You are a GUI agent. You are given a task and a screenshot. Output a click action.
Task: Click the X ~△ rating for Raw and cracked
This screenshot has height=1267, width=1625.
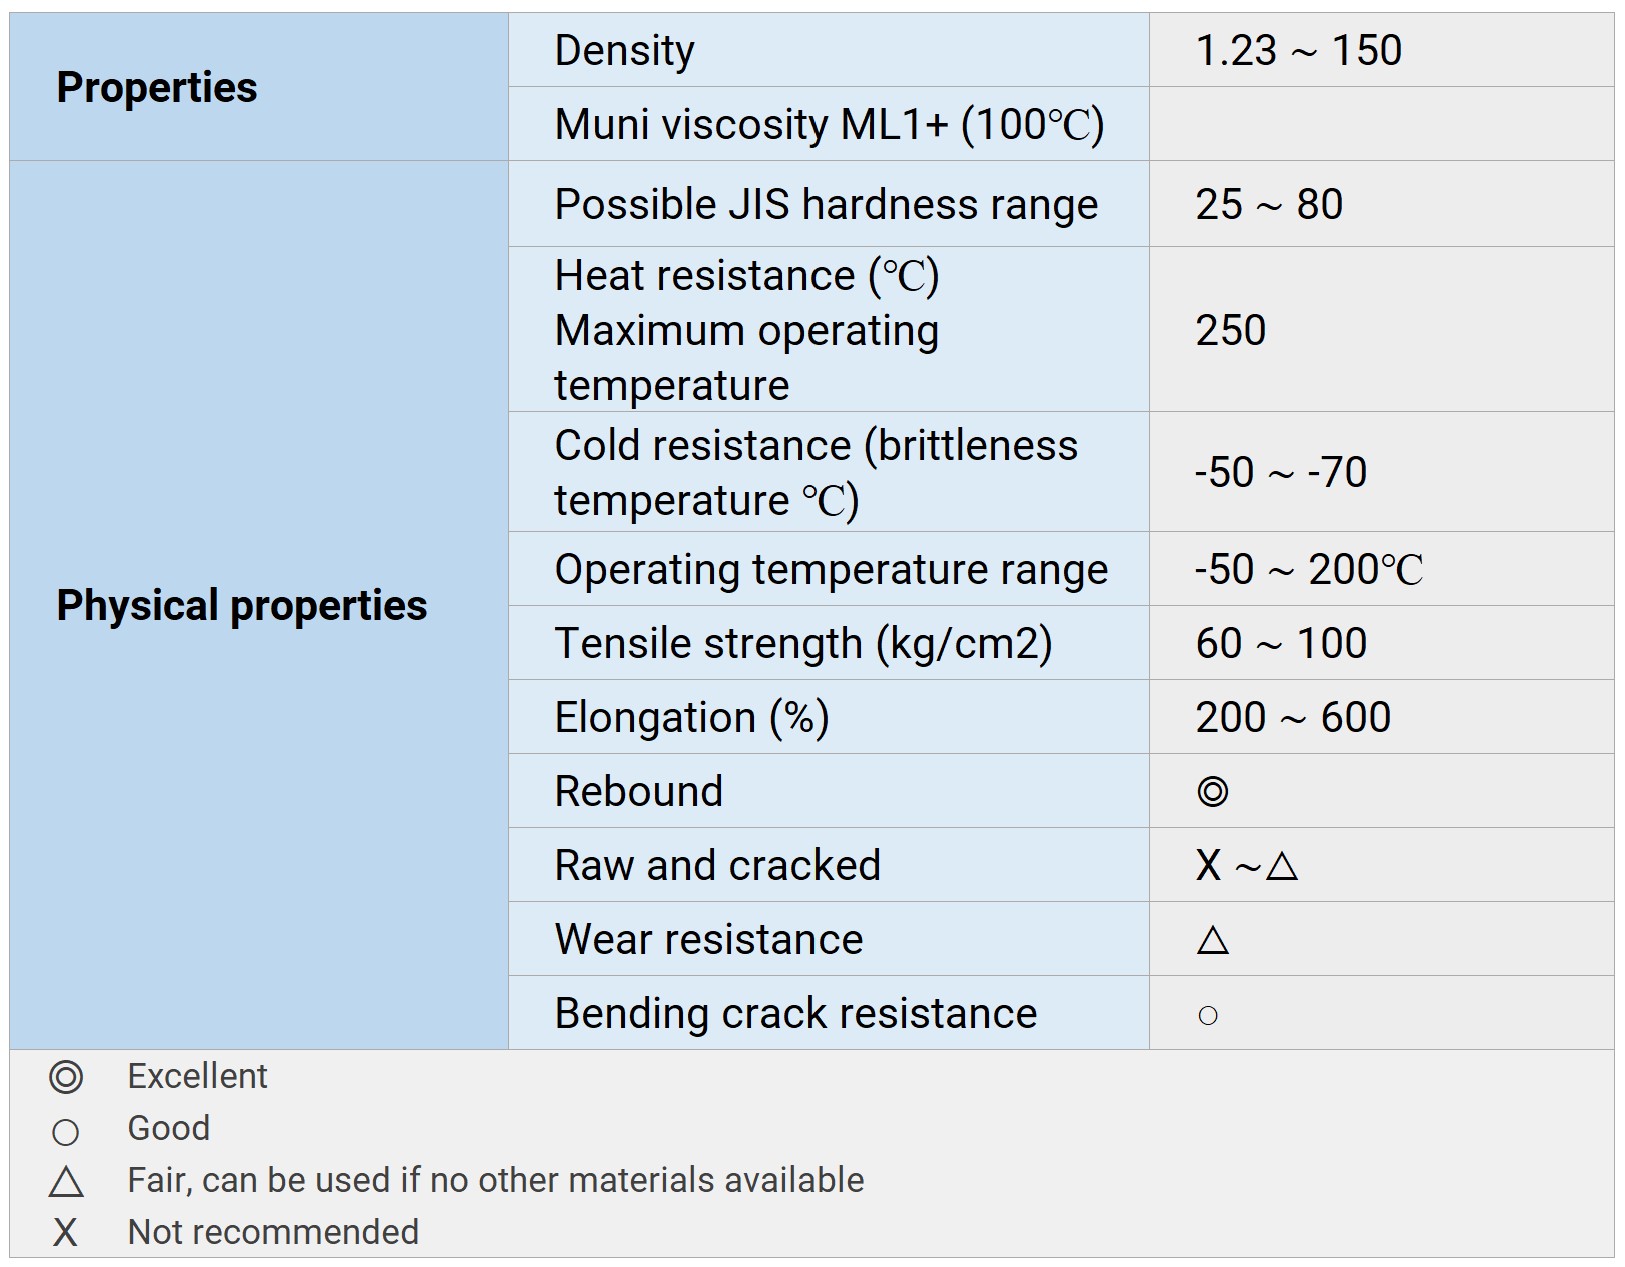(1246, 866)
